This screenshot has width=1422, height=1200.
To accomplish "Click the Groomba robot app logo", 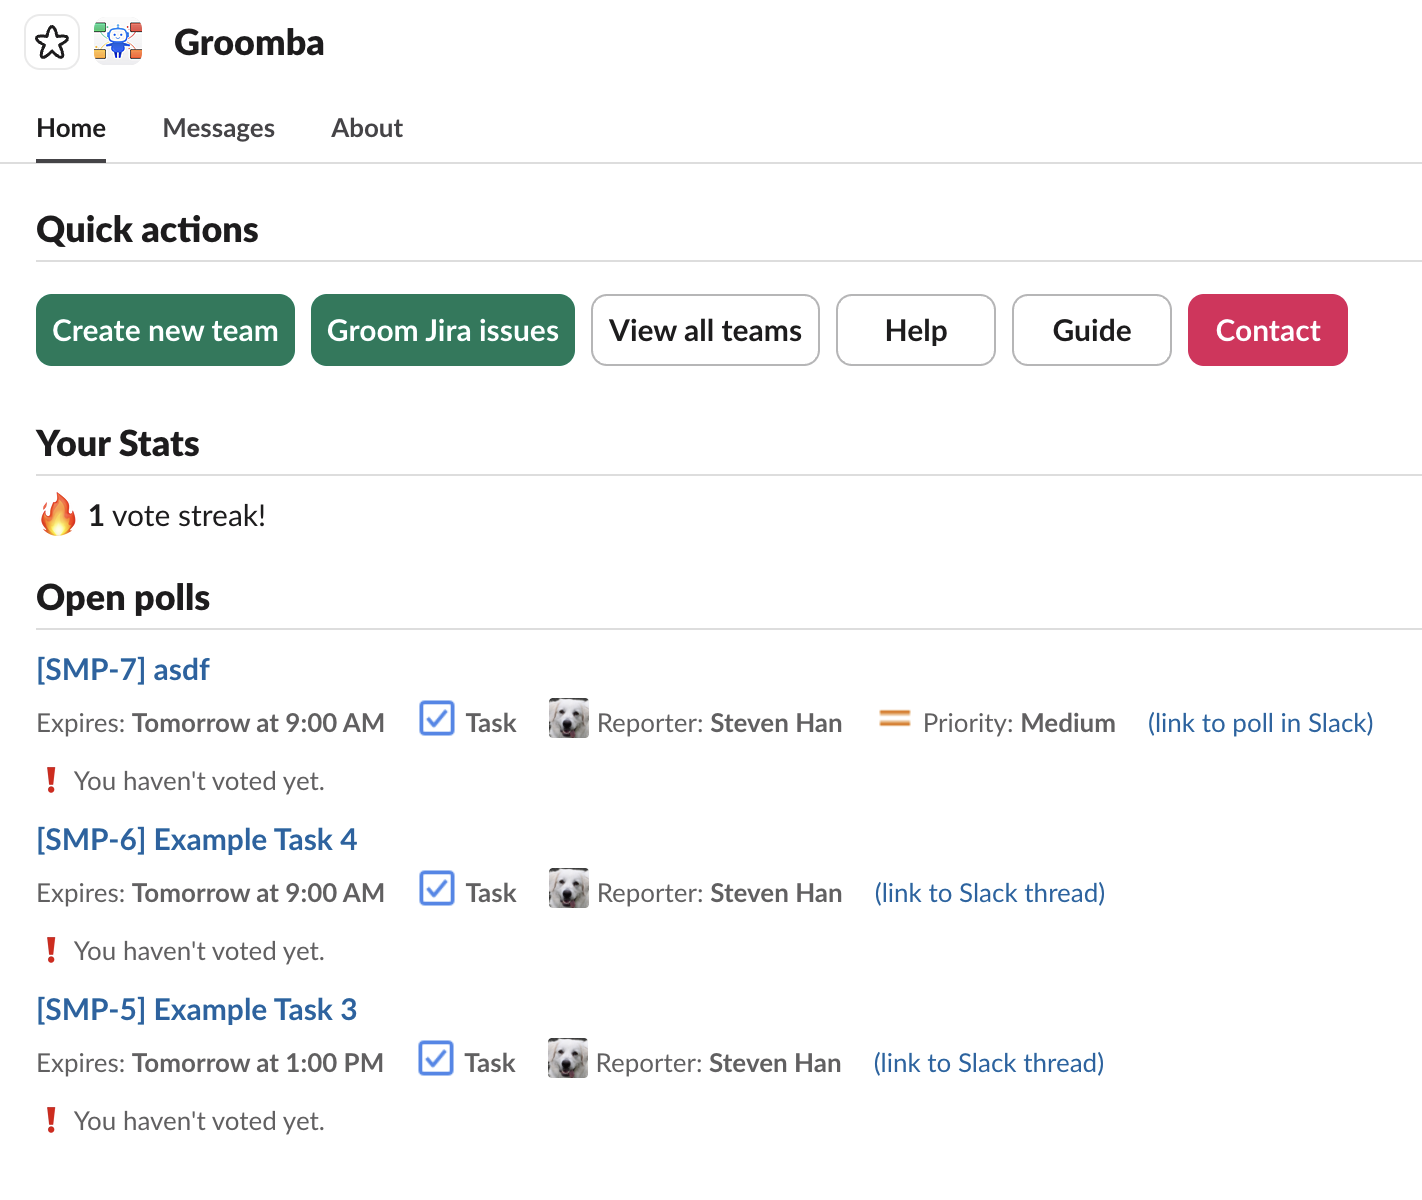I will tap(118, 43).
